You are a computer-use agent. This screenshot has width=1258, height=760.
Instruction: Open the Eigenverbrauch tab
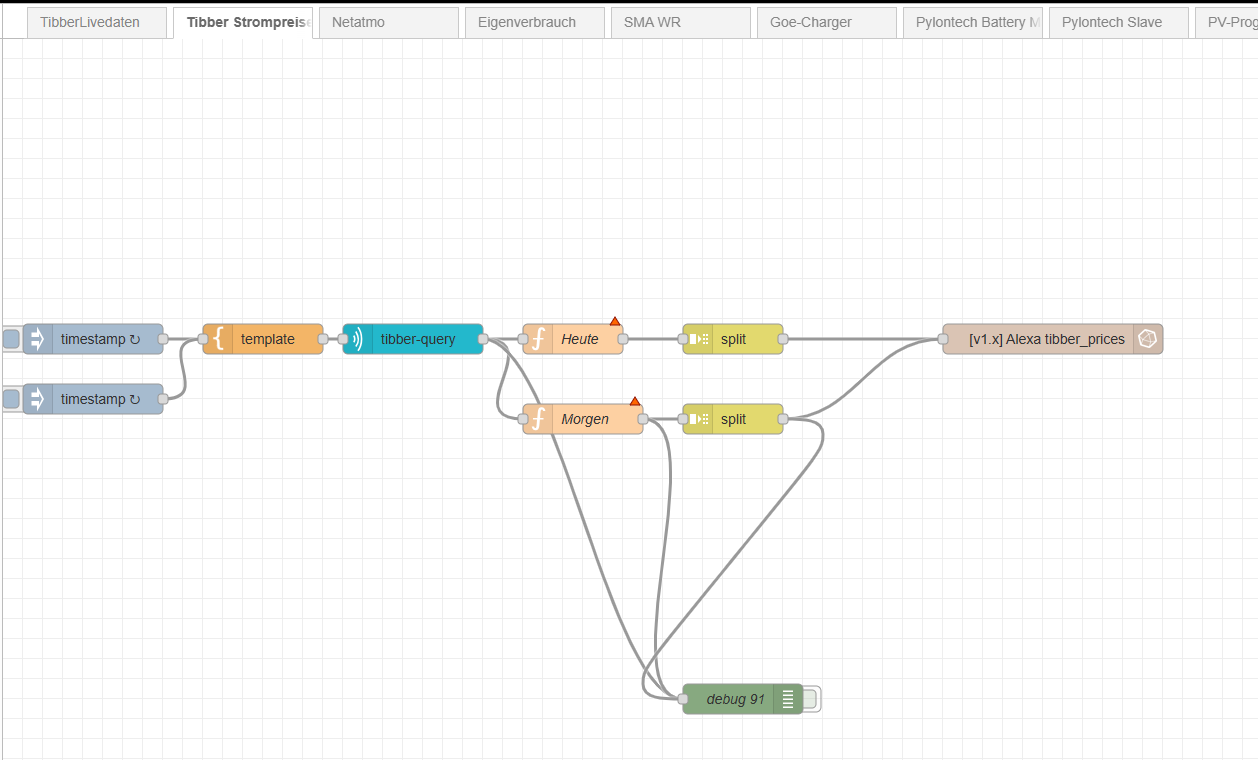tap(534, 22)
